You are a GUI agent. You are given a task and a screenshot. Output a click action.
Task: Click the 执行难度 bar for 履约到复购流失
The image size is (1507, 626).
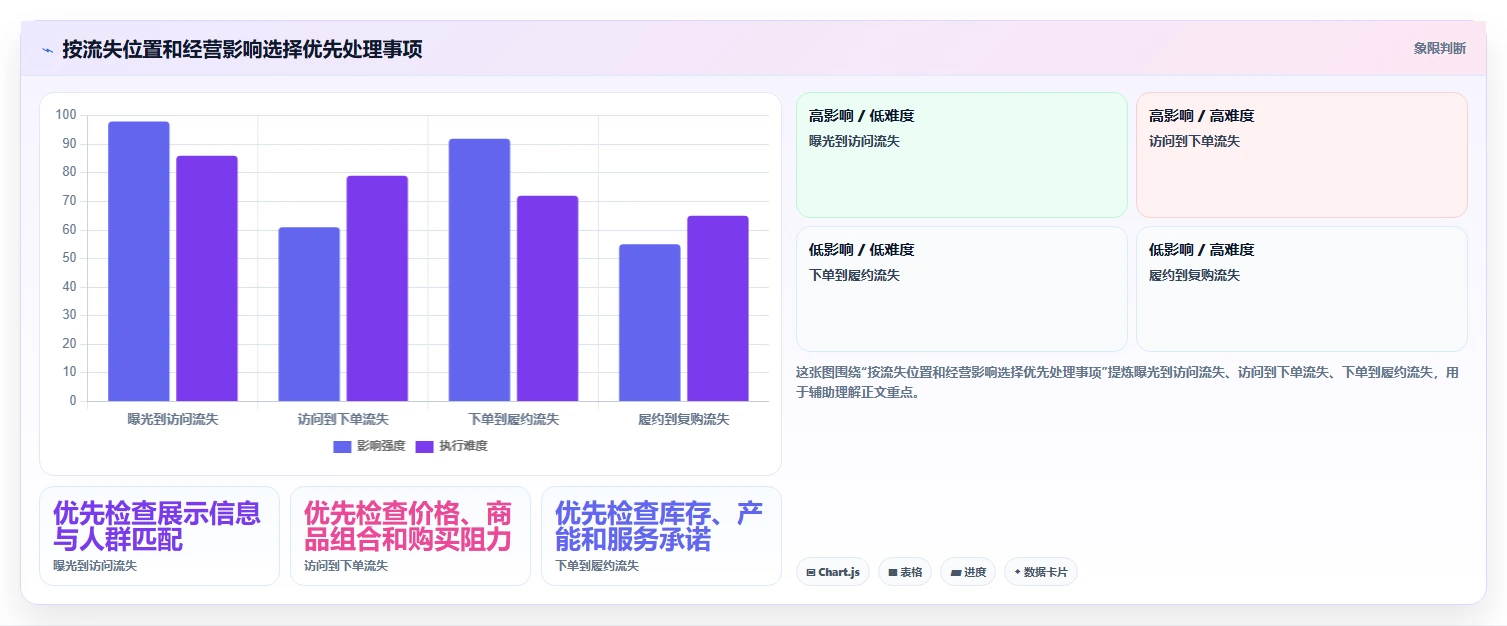point(718,308)
